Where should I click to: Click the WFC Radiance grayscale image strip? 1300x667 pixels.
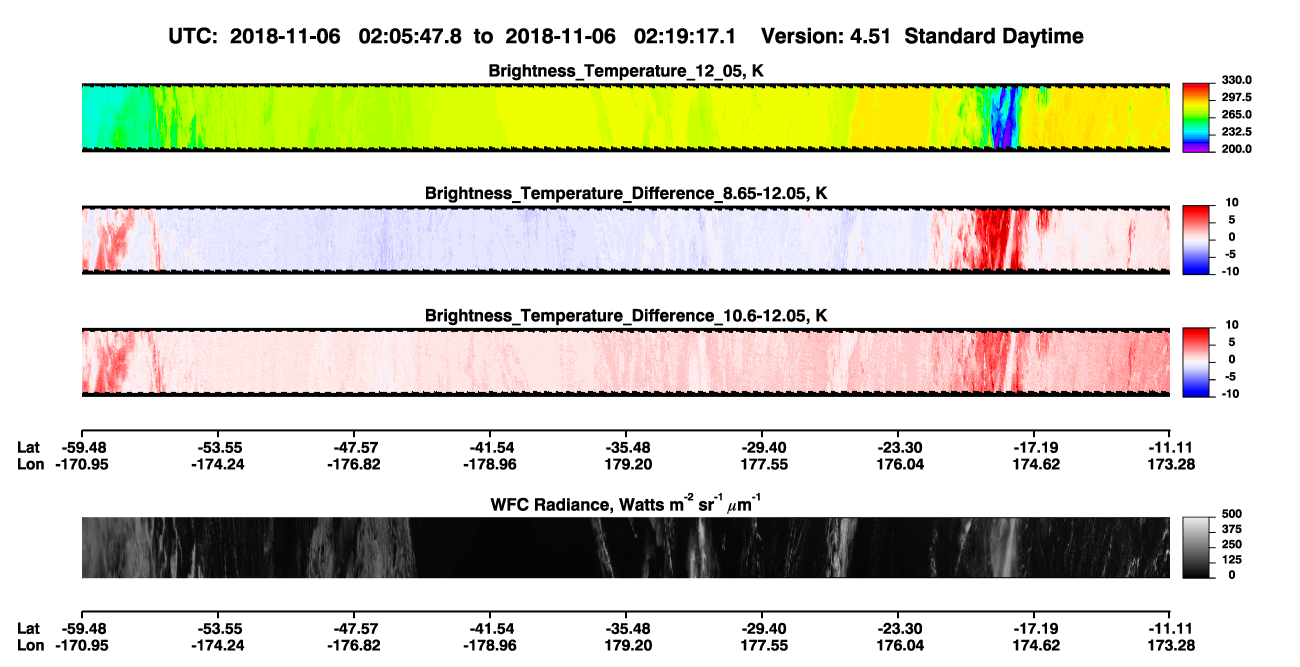(626, 547)
